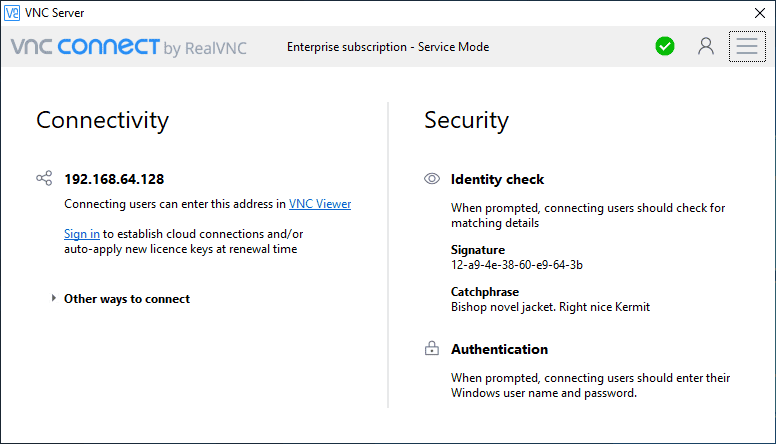Open the VNC Viewer link
This screenshot has width=776, height=444.
320,204
